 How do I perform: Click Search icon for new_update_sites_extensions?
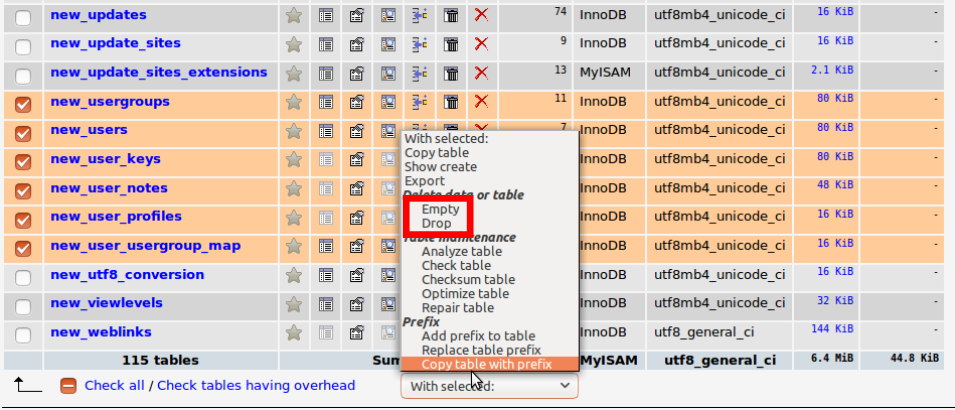coord(388,73)
